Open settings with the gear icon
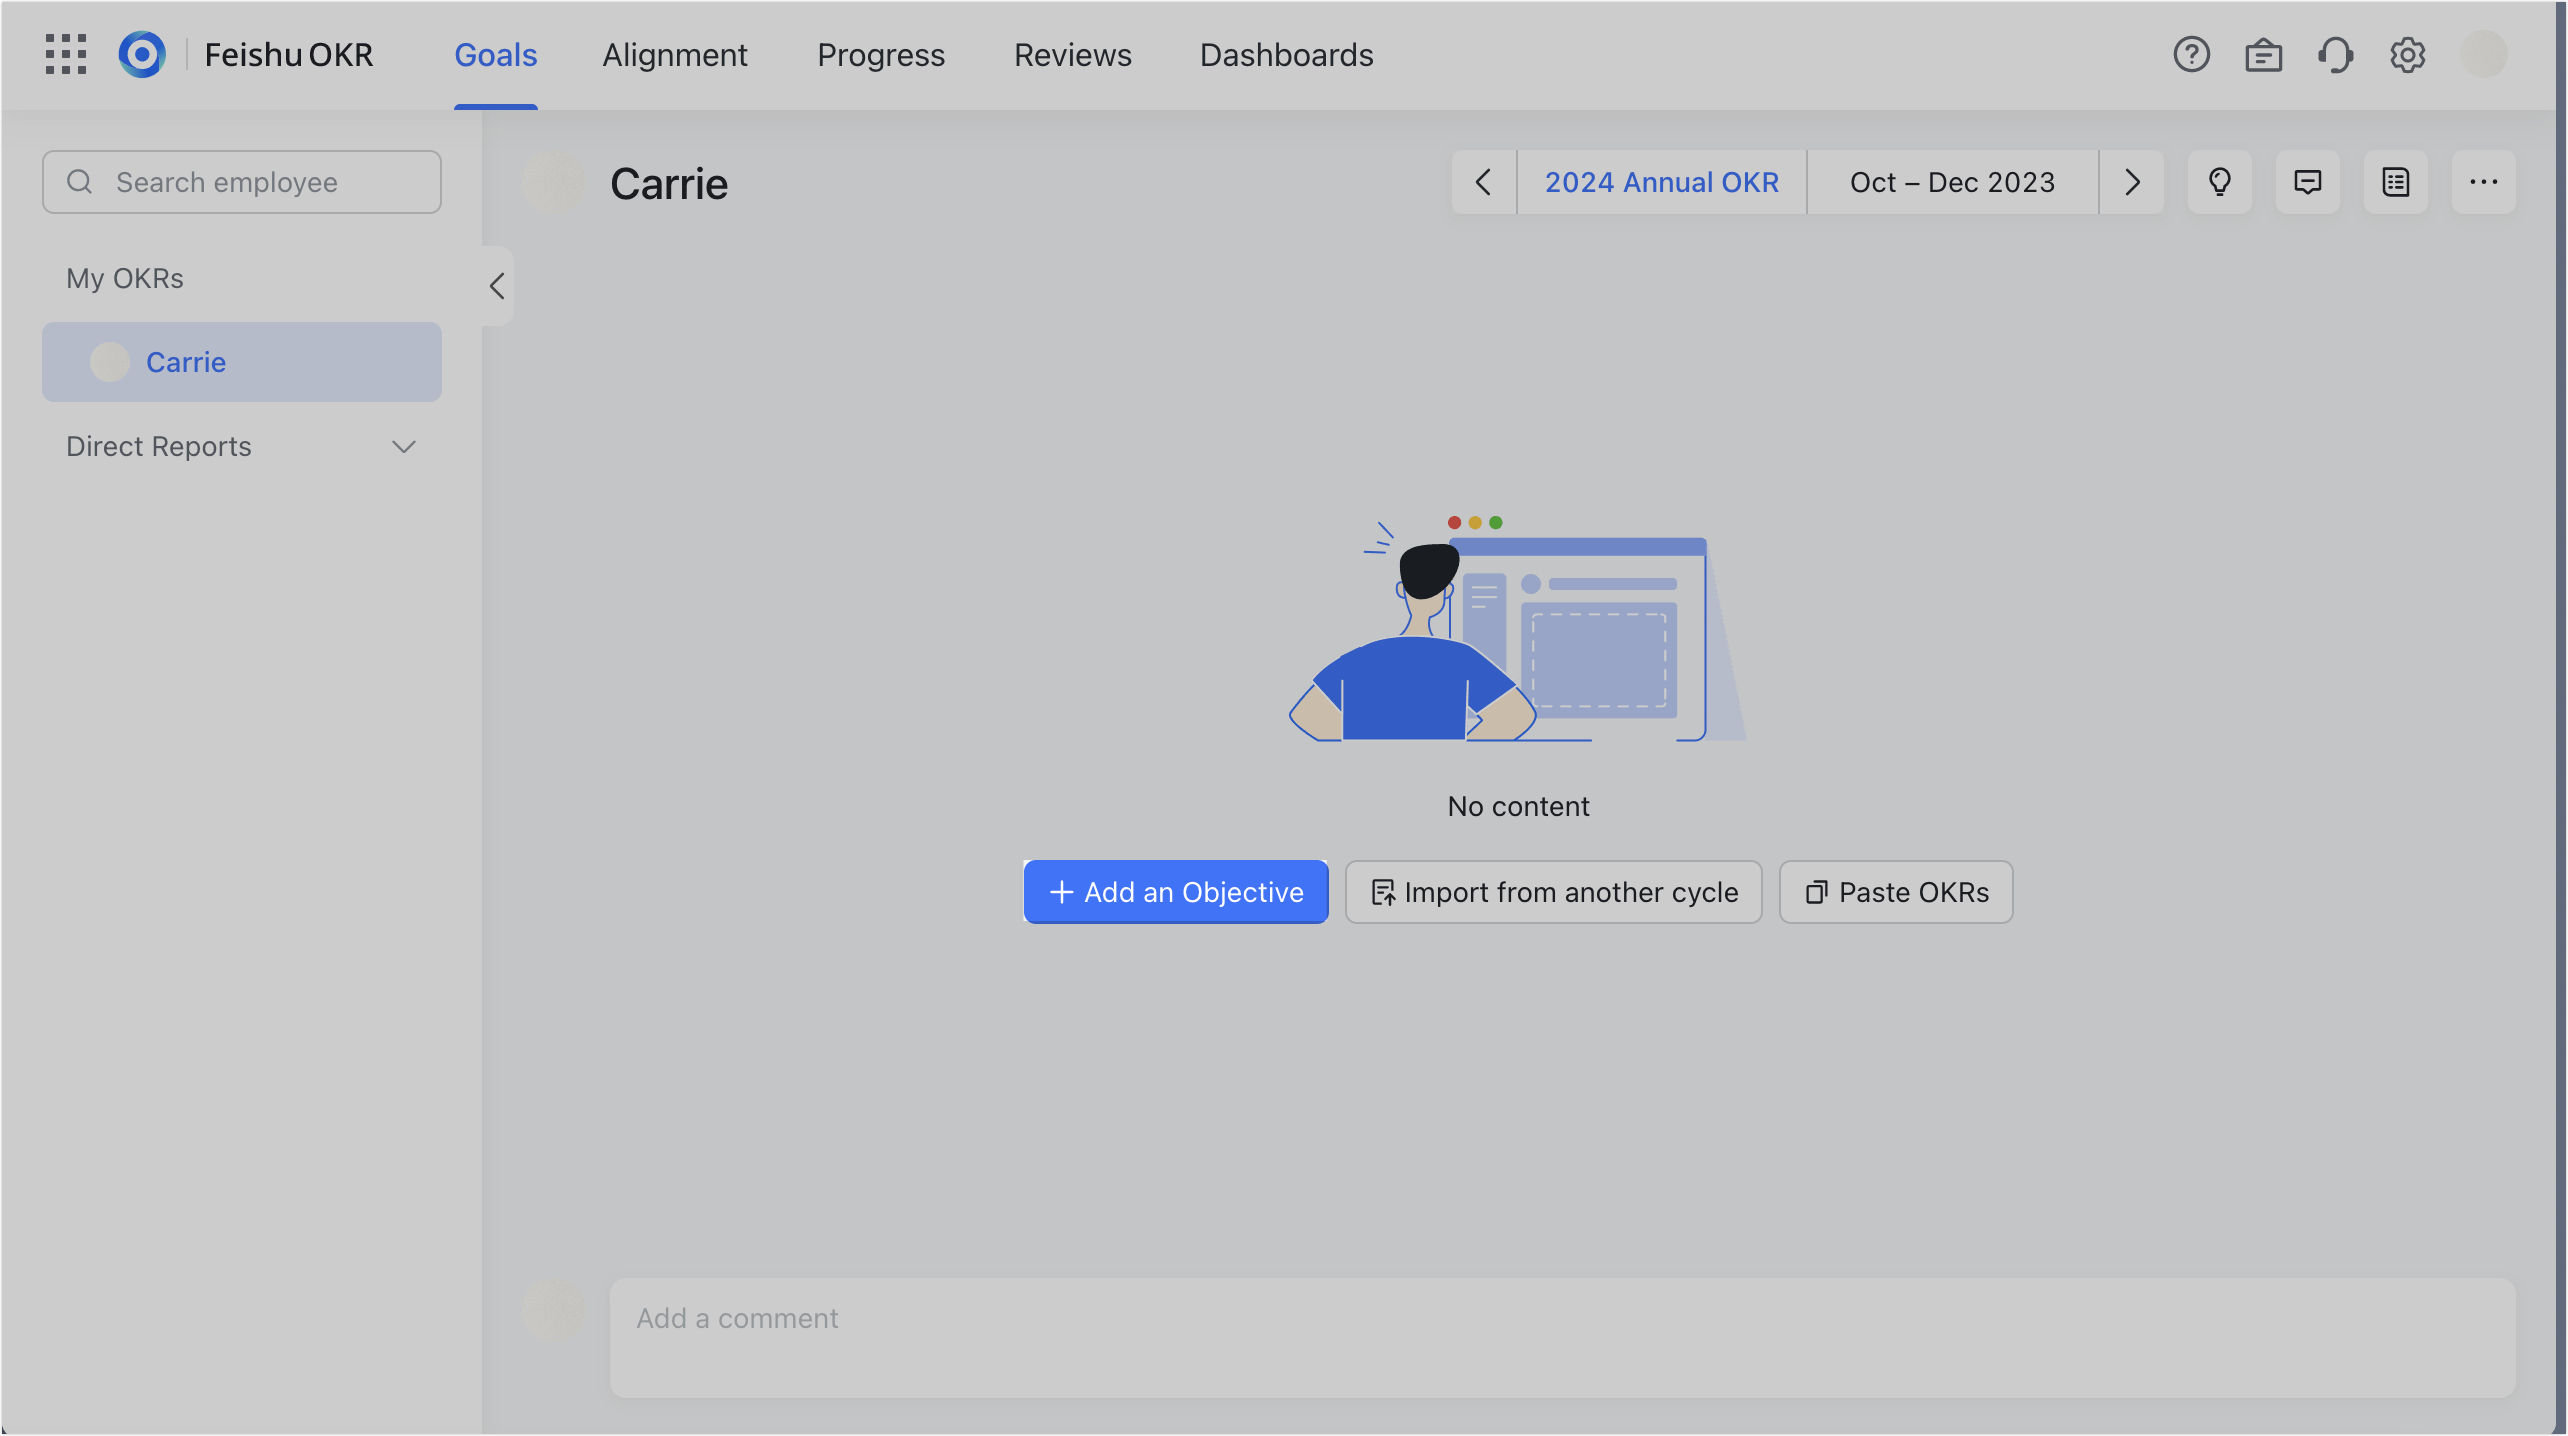 (x=2407, y=55)
